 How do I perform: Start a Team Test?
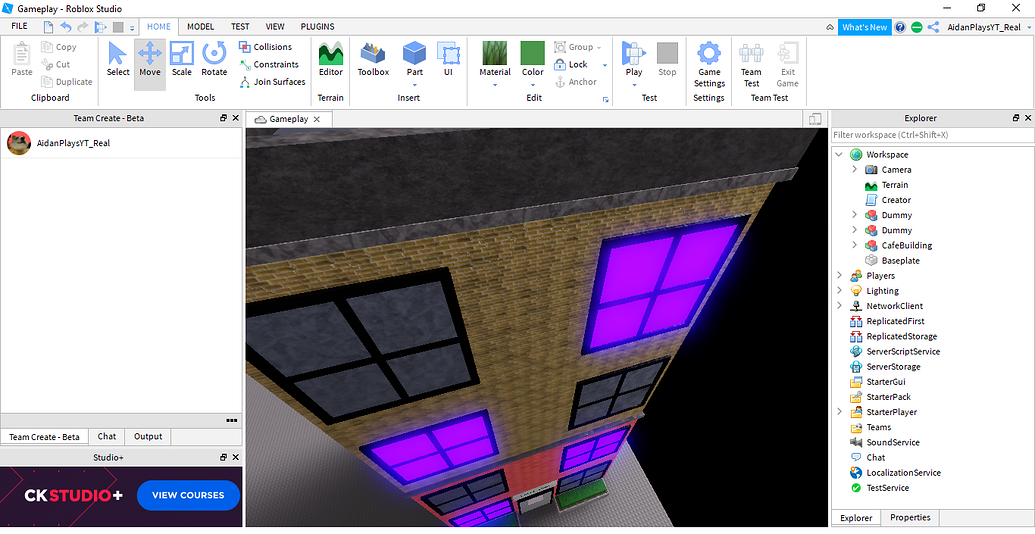(x=751, y=65)
